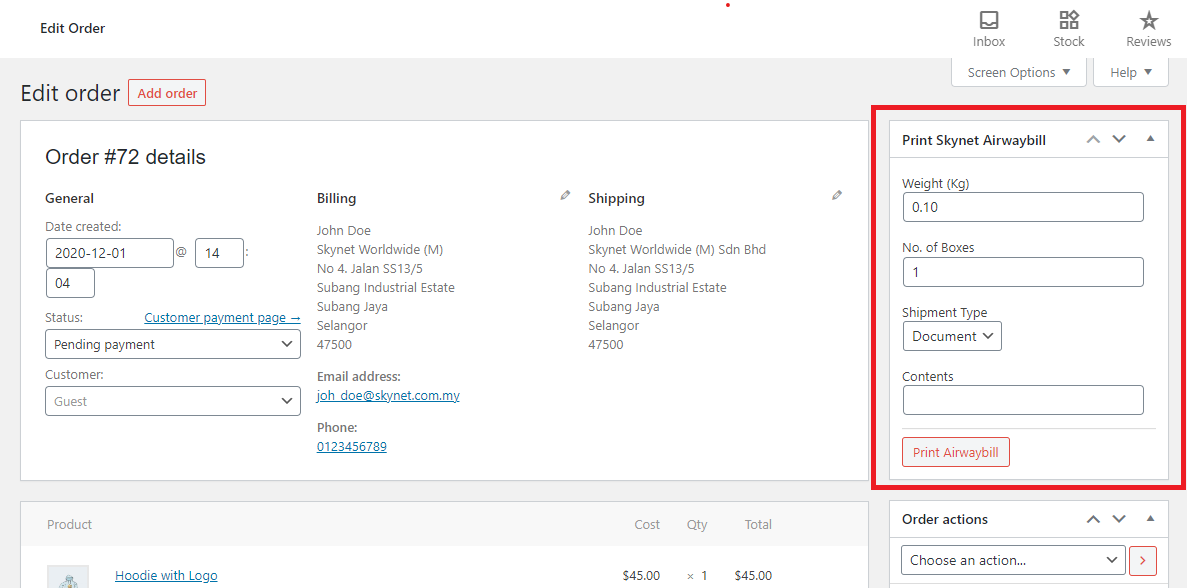Open the Customer payment page link
Screen dimensions: 1187x588
[222, 317]
